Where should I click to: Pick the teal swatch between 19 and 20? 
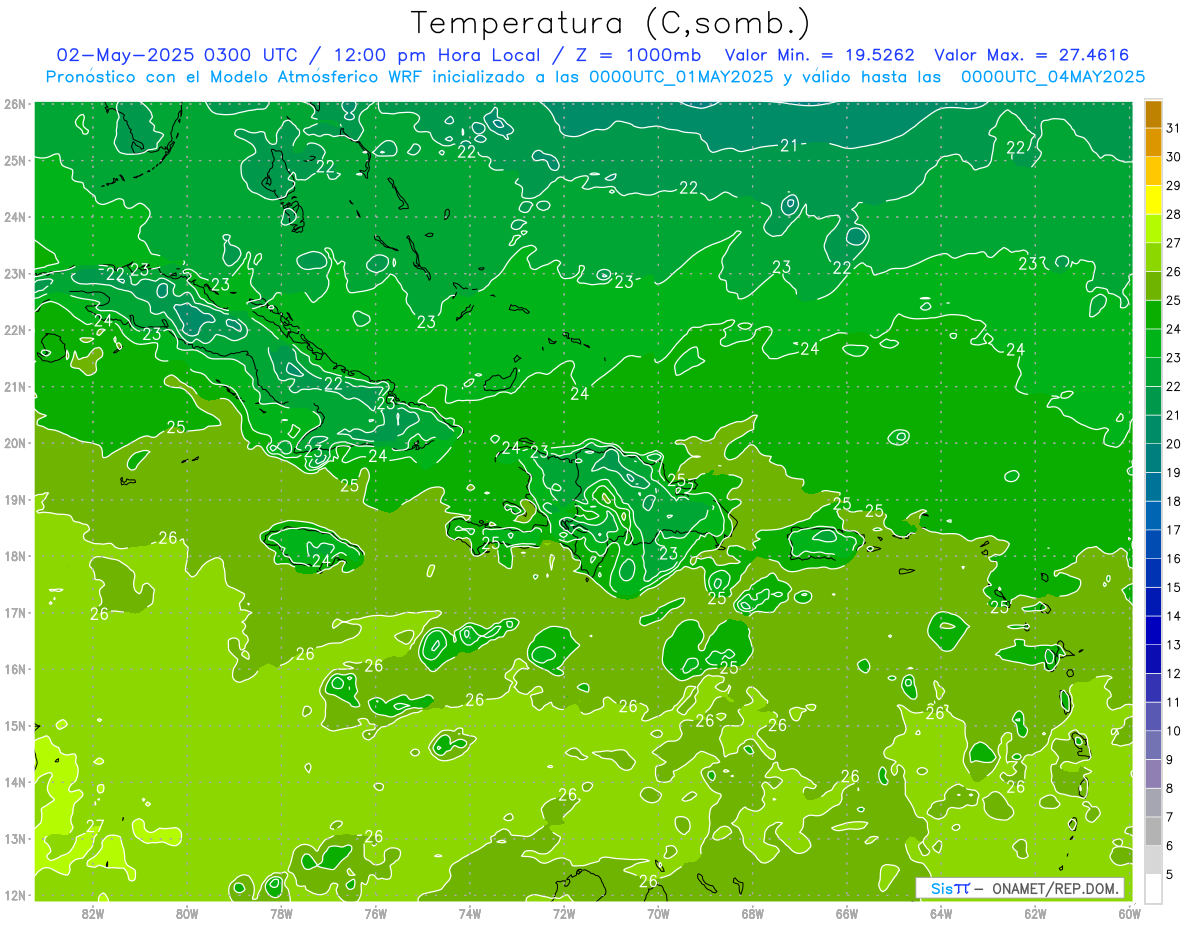(x=1153, y=458)
